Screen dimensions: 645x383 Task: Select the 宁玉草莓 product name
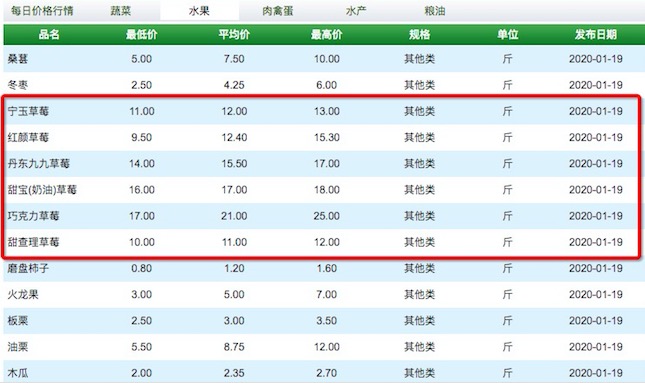click(28, 111)
